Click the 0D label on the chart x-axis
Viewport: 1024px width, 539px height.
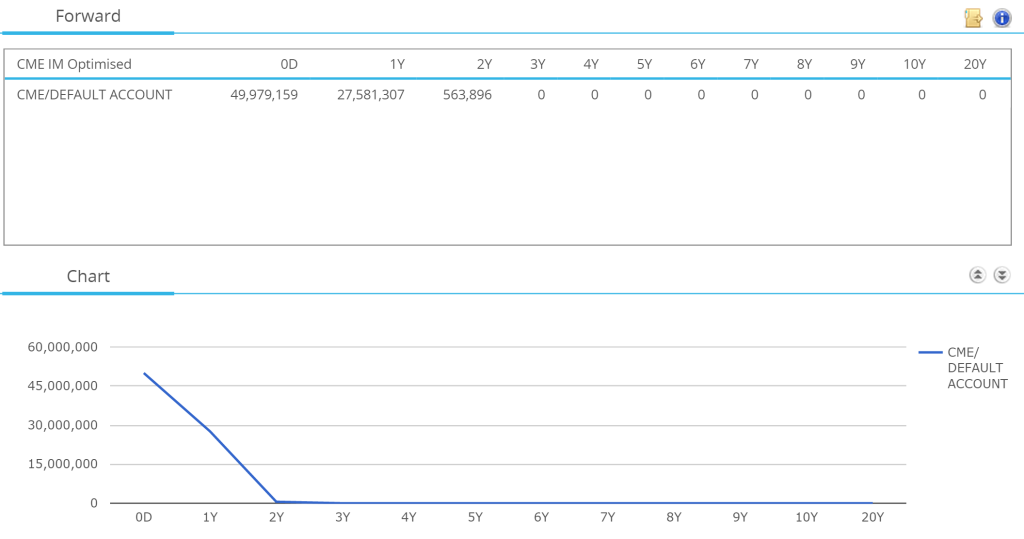144,517
